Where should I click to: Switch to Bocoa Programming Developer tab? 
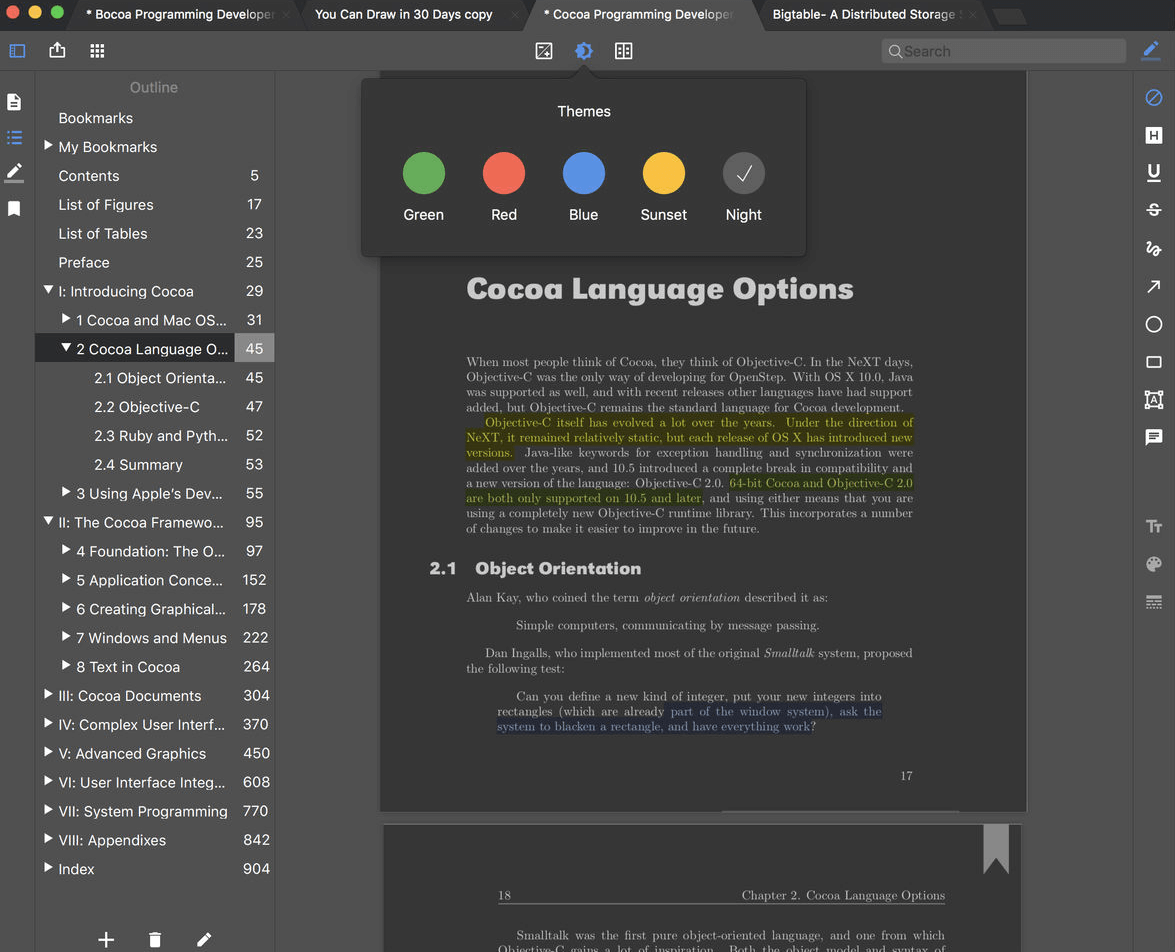[180, 14]
